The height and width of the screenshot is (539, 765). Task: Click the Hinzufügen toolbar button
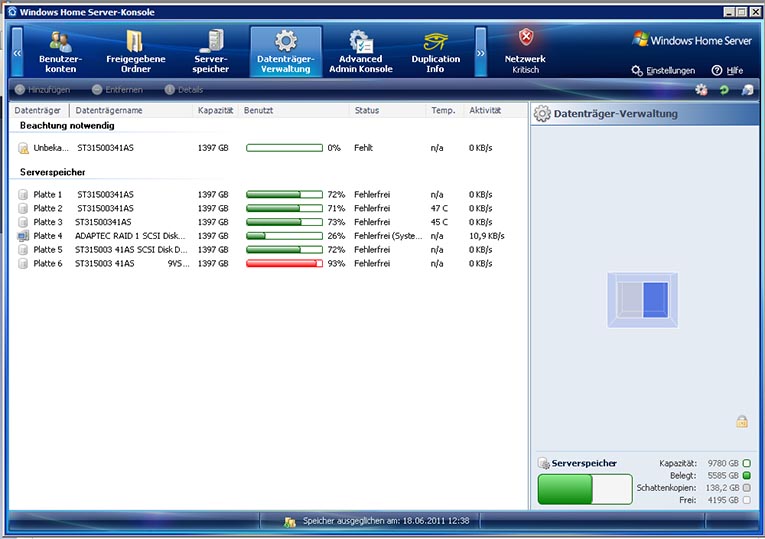(42, 90)
